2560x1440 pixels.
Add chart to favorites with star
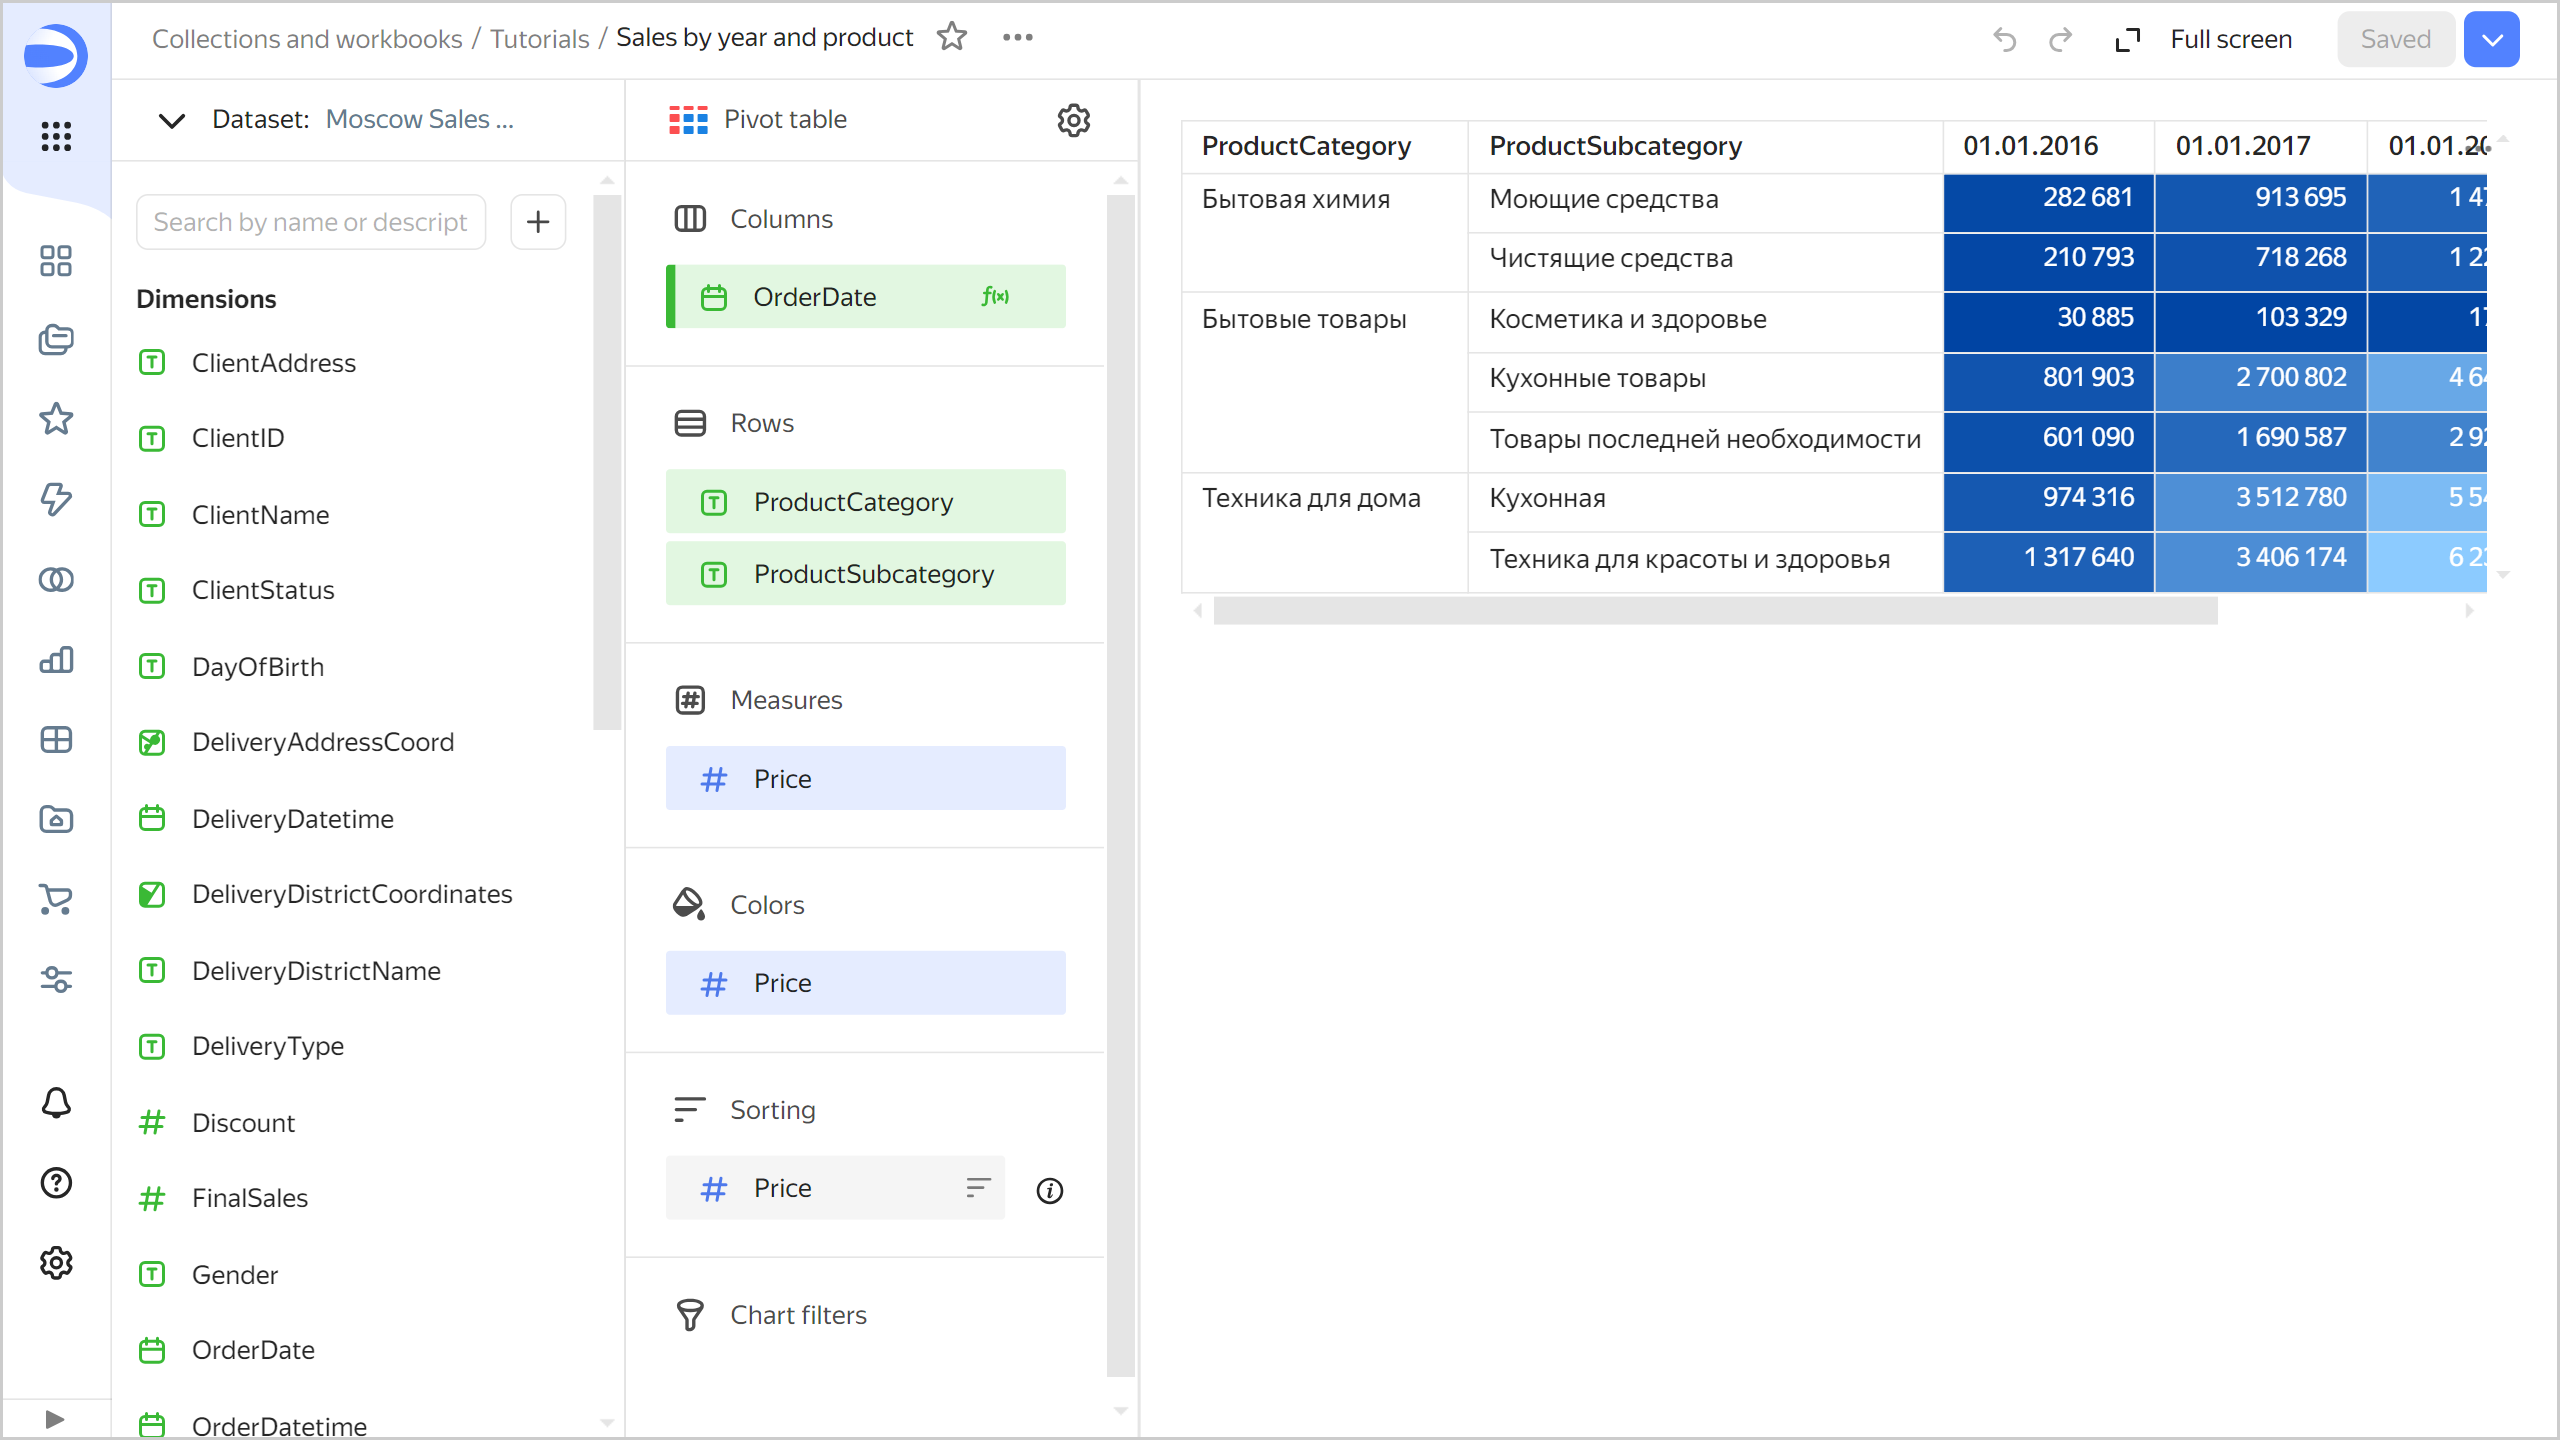(x=951, y=38)
